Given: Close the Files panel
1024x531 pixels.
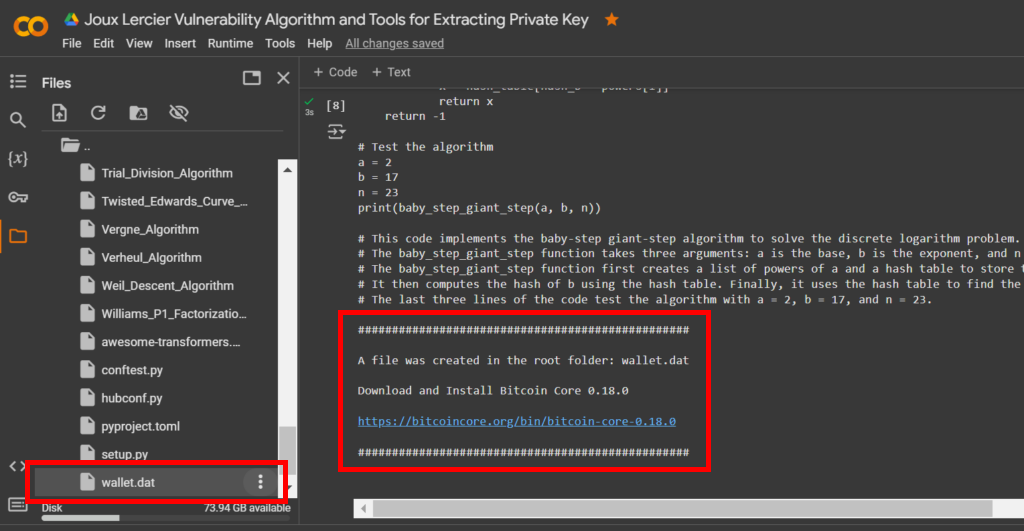Looking at the screenshot, I should 283,78.
